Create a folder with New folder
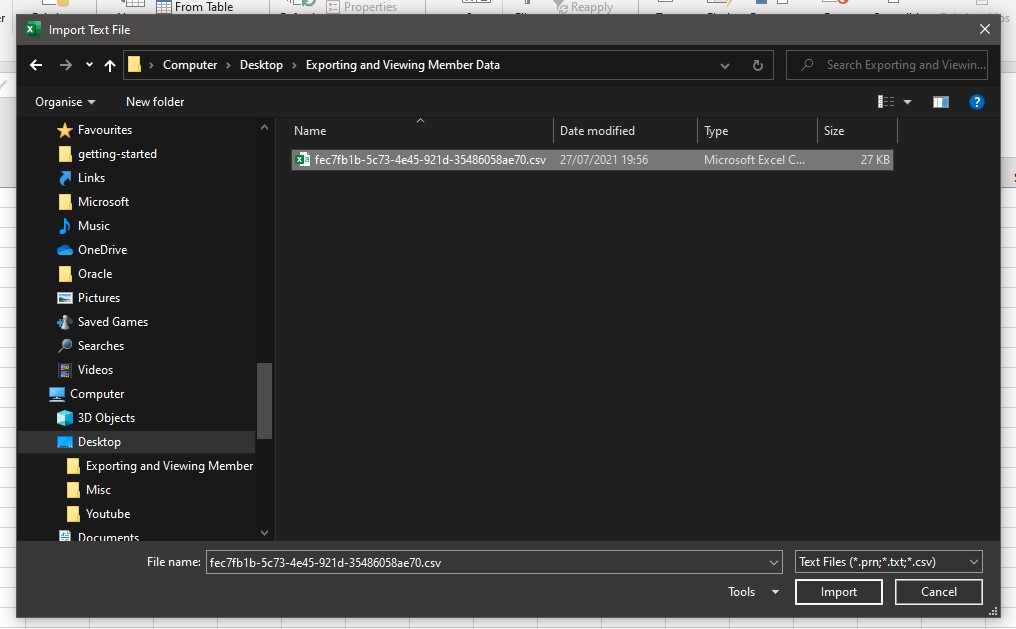 pos(155,101)
